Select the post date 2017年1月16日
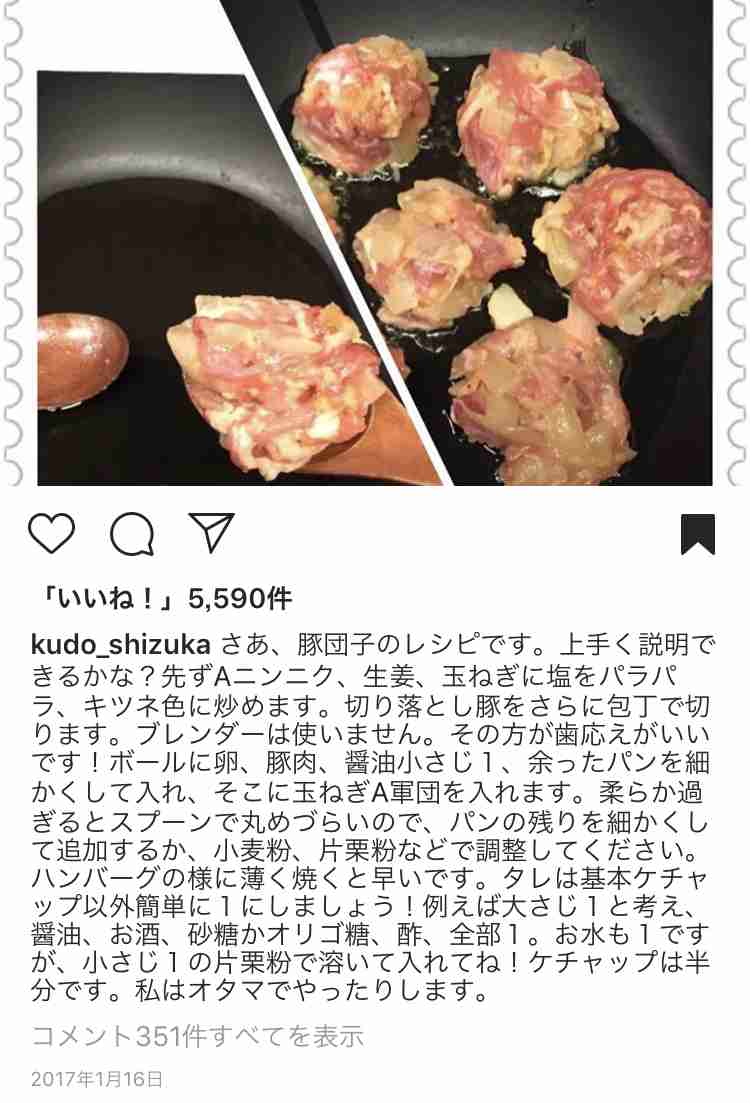Screen dimensions: 750x1103 97,1078
